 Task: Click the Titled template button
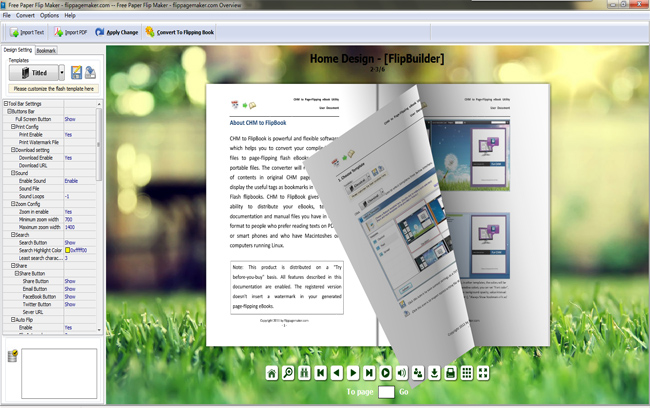(34, 73)
